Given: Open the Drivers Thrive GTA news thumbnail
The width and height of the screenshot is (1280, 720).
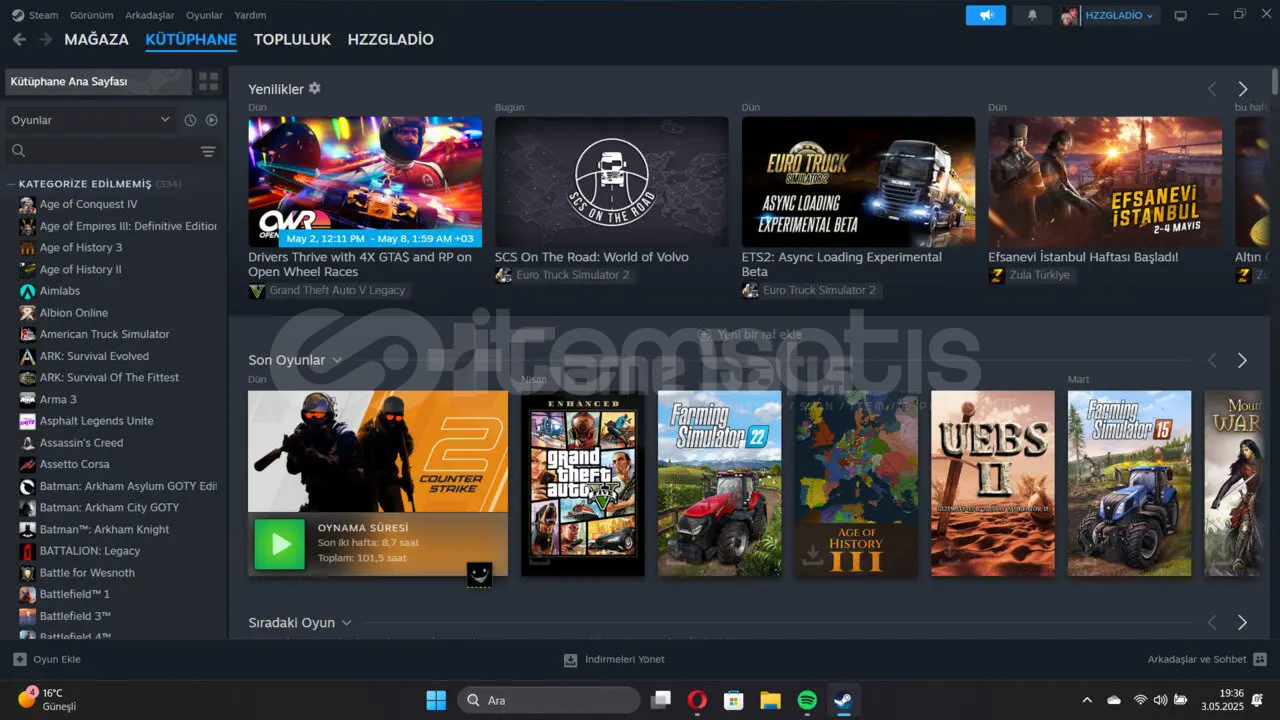Looking at the screenshot, I should tap(365, 182).
